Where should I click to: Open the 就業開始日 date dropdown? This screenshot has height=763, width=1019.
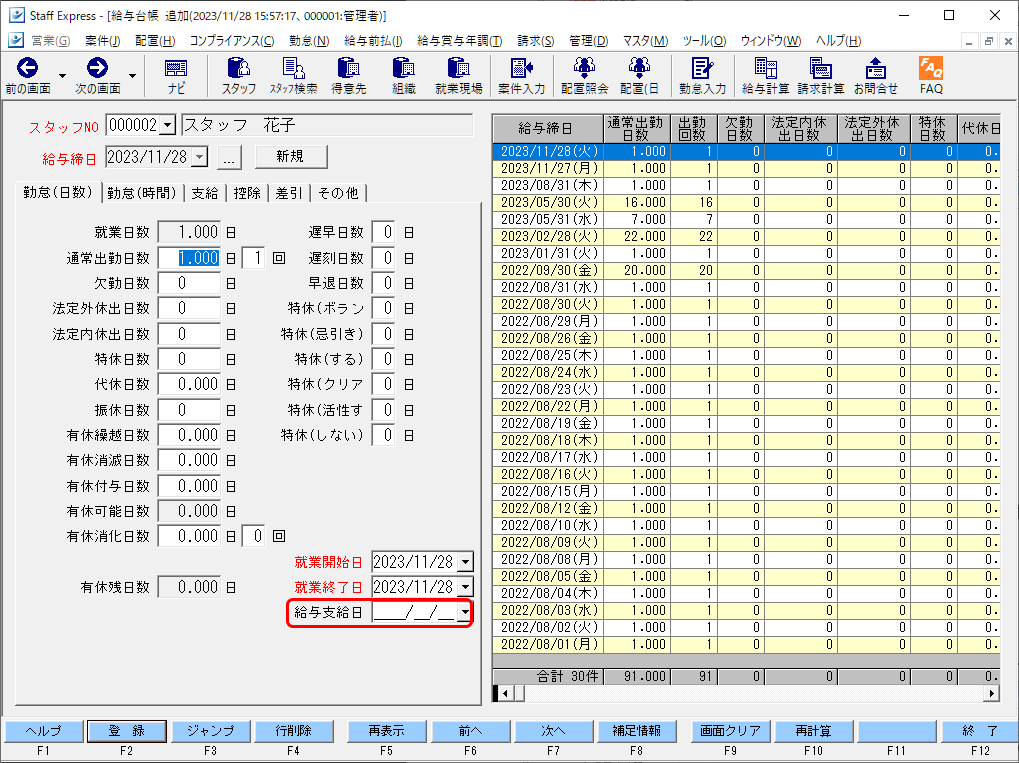tap(465, 562)
